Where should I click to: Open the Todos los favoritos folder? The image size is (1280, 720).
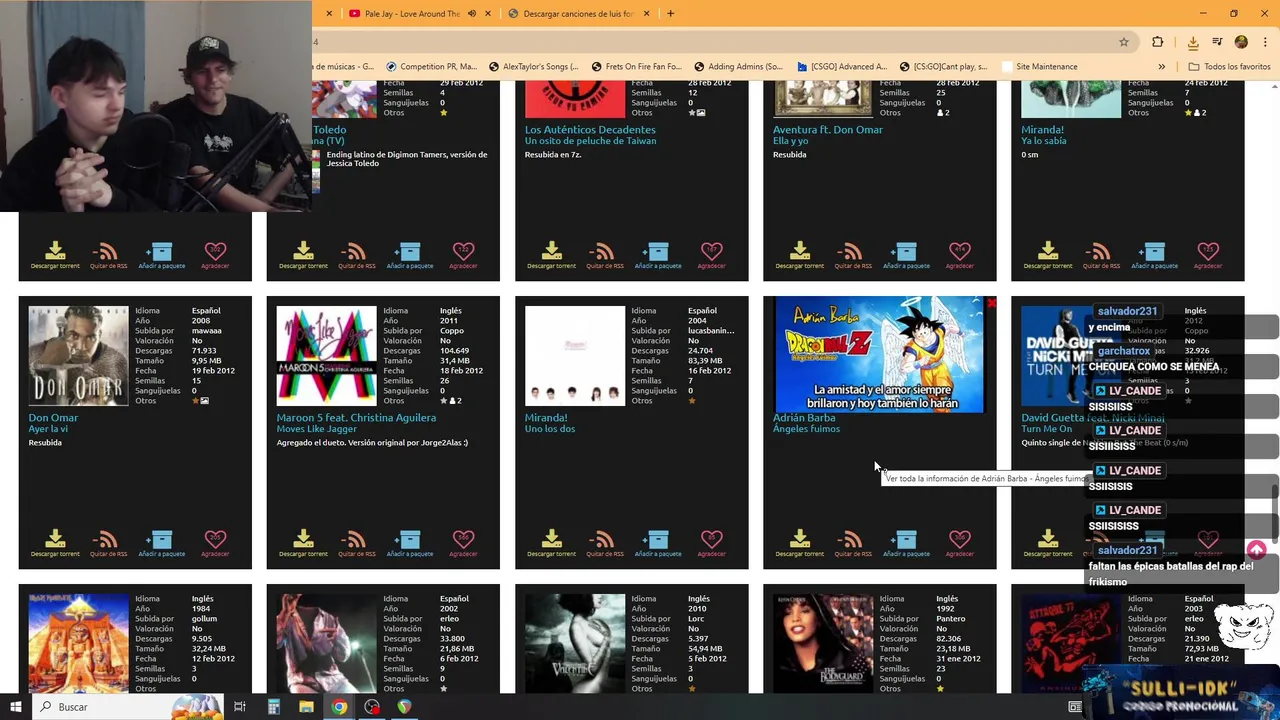pos(1229,67)
